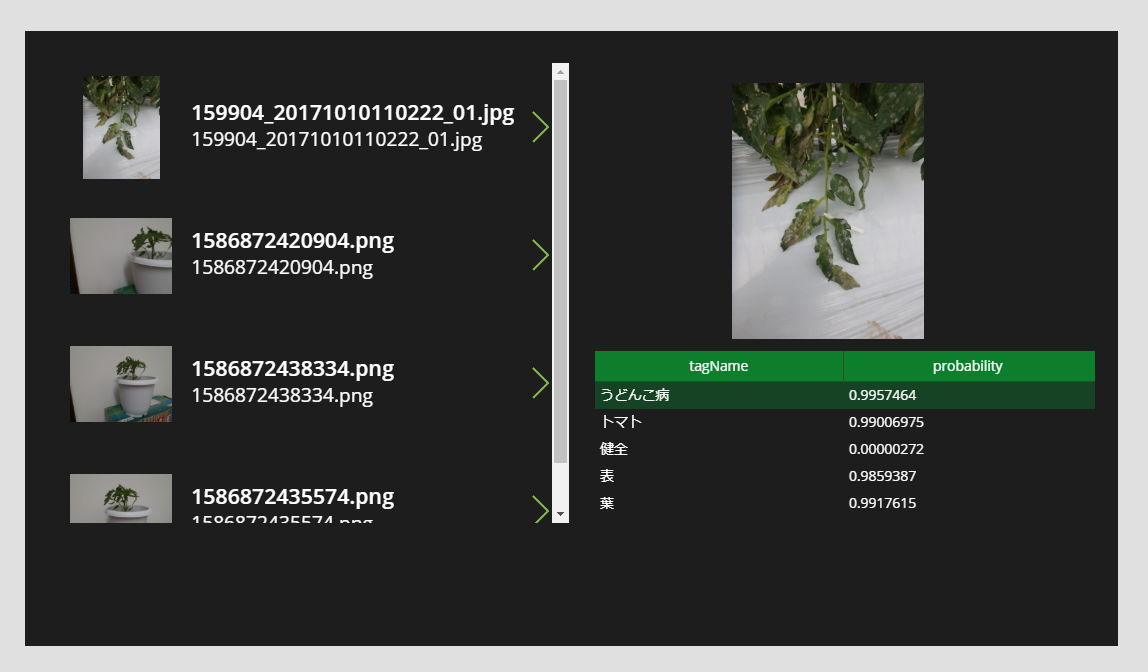The height and width of the screenshot is (672, 1148).
Task: Click the gallery scrollbar thumb
Action: [x=561, y=272]
